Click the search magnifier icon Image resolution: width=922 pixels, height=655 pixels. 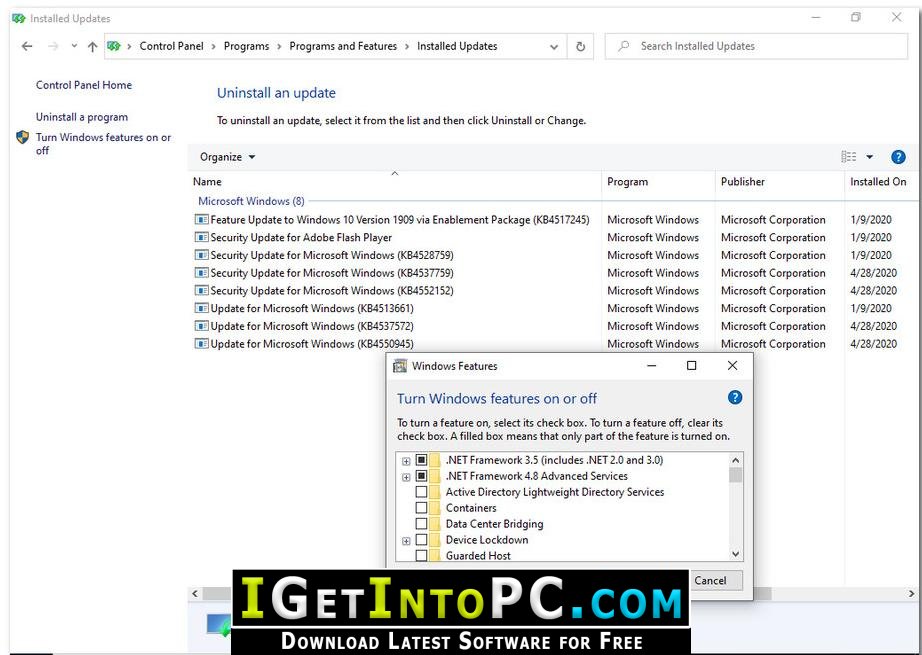click(623, 46)
